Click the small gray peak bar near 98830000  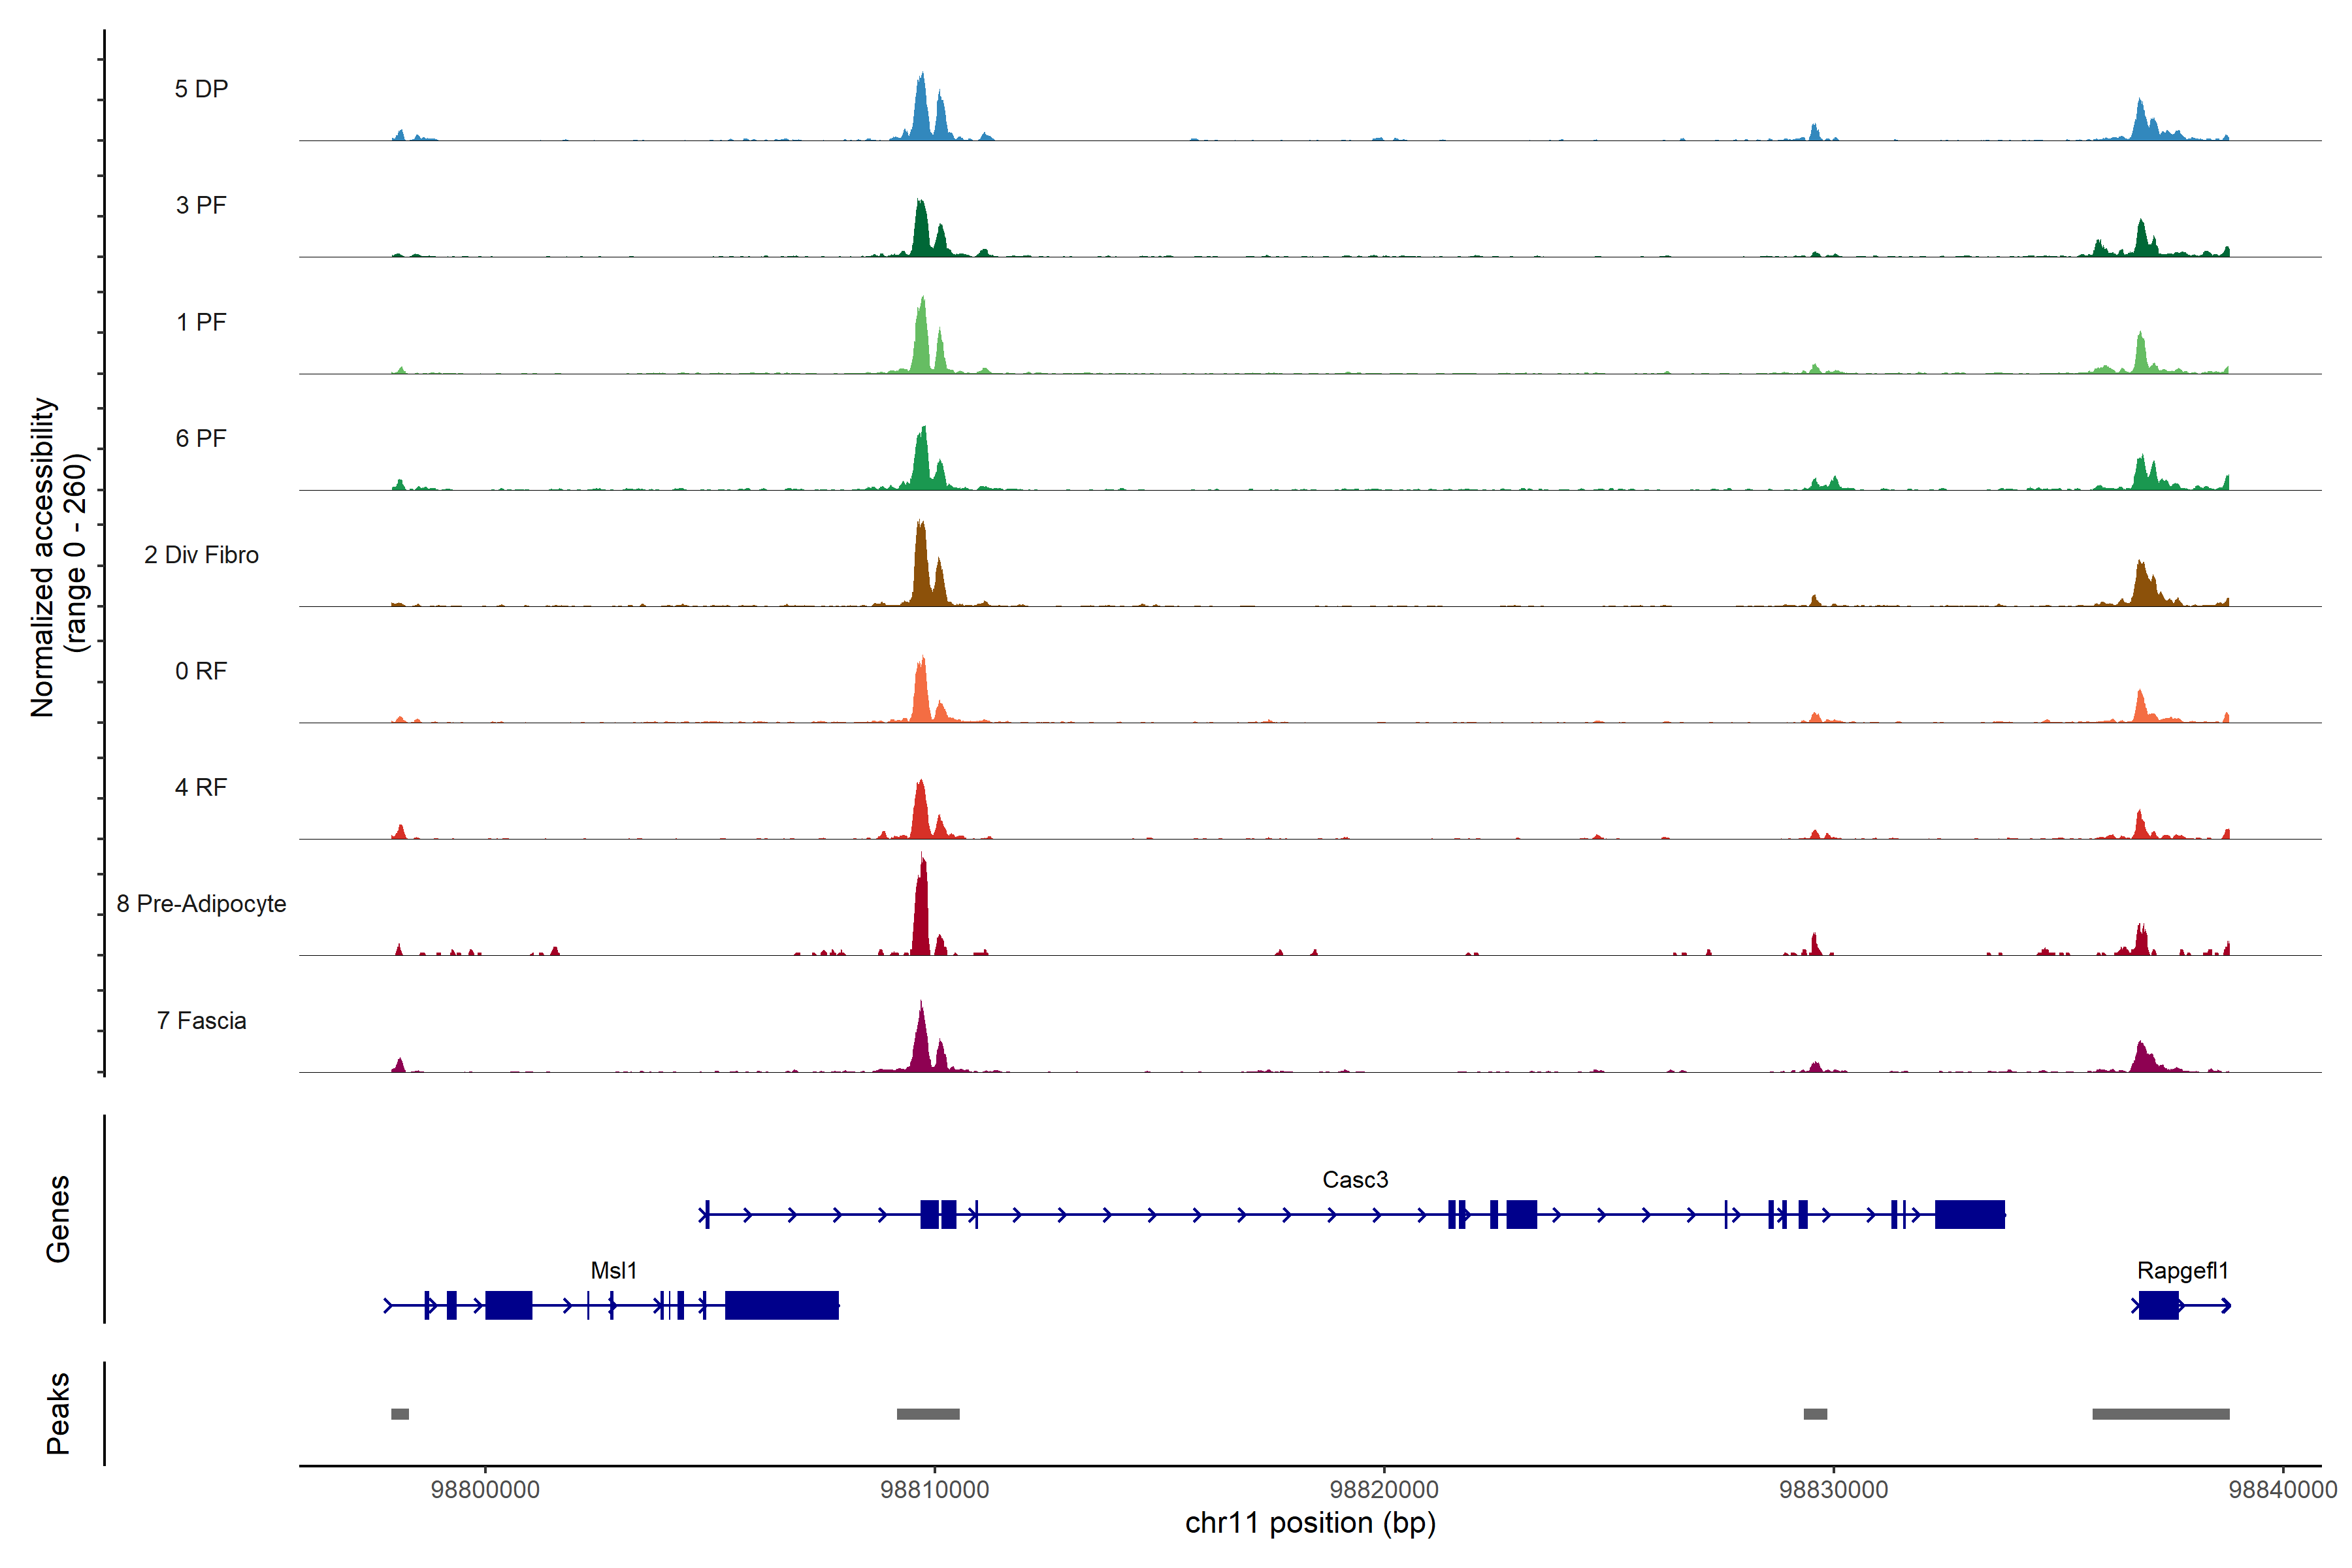coord(1815,1414)
